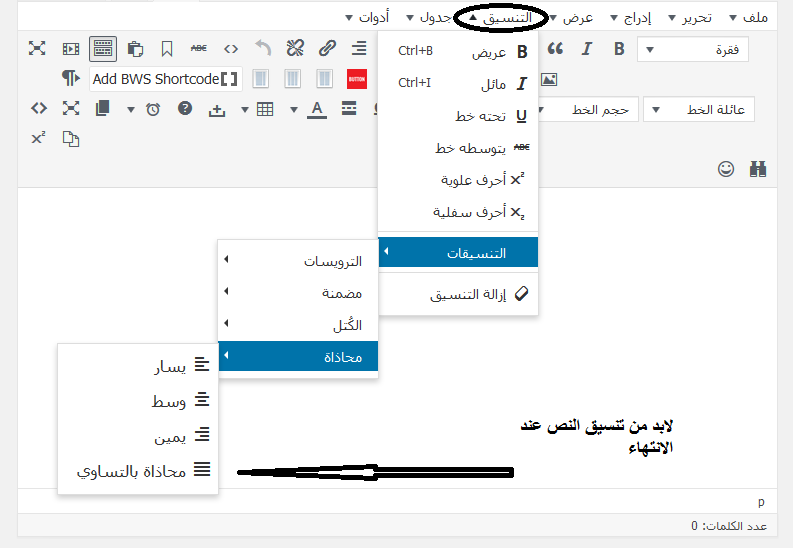Screen dimensions: 793x548
Task: Open the حجم الخط font size dropdown
Action: tap(590, 110)
